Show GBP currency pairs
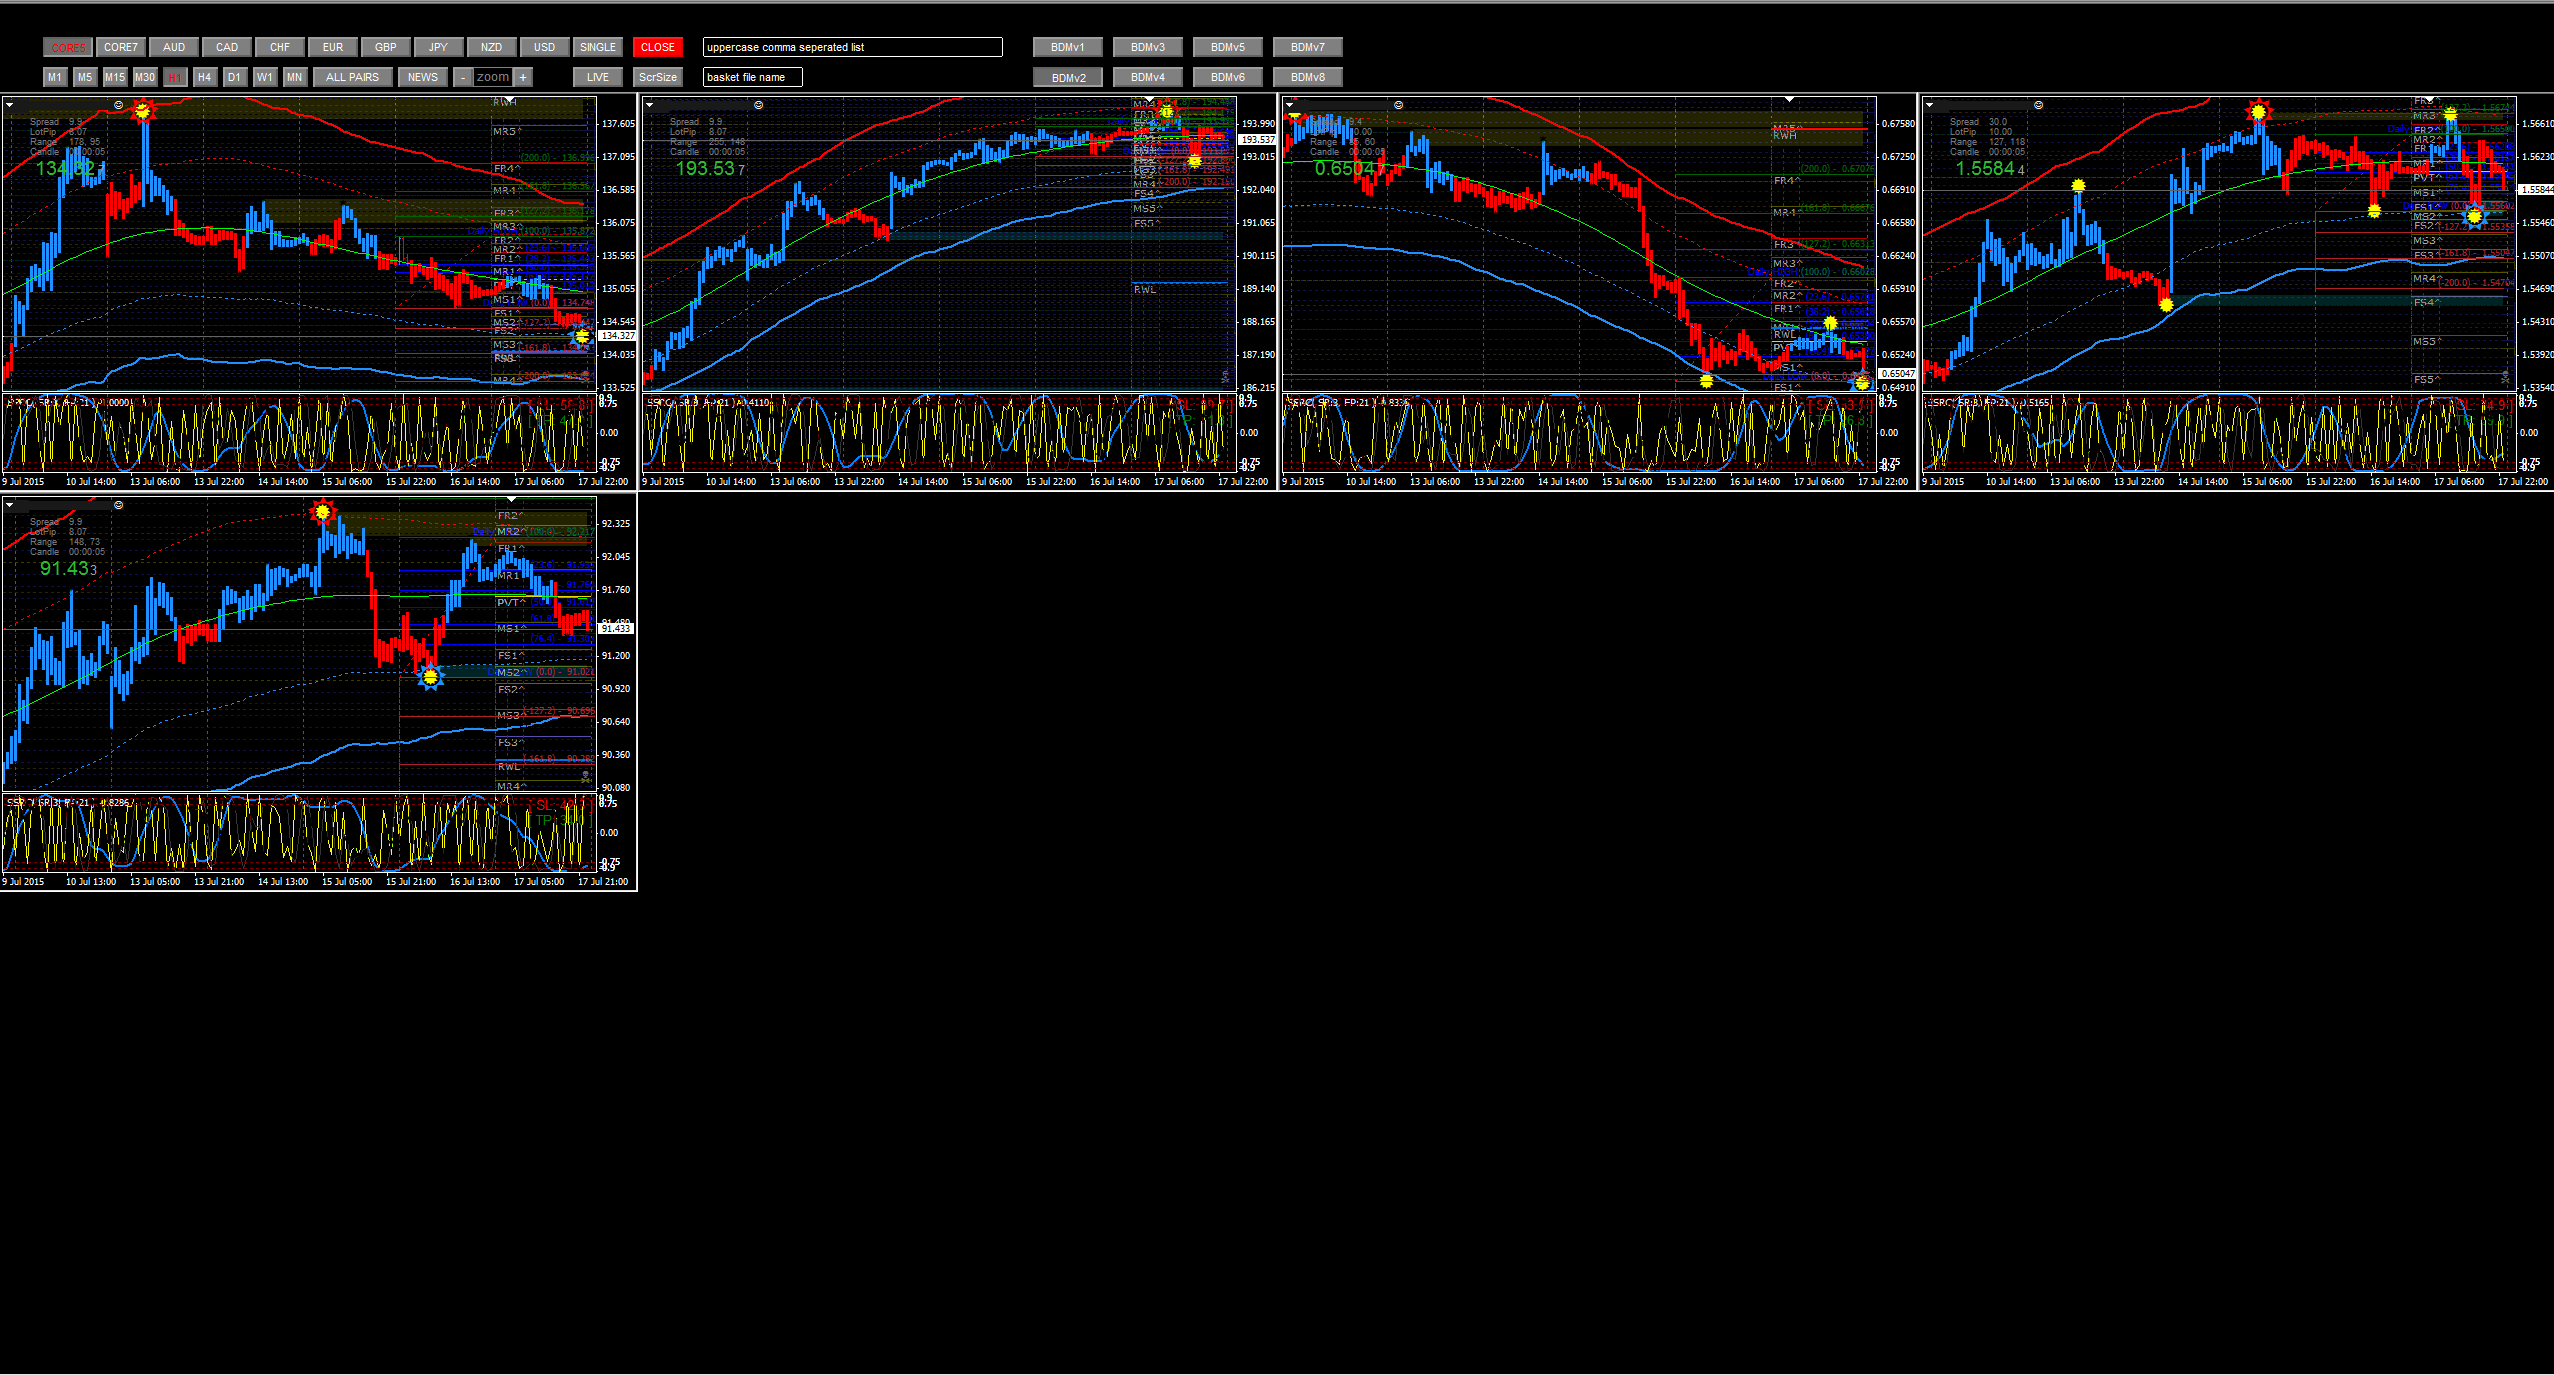Viewport: 2554px width, 1375px height. 386,47
